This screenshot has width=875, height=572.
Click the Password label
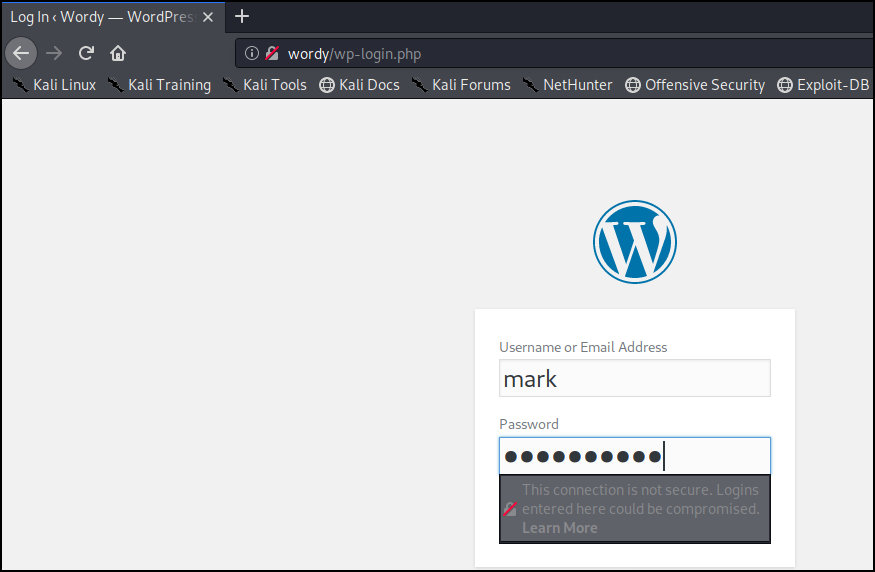click(529, 424)
